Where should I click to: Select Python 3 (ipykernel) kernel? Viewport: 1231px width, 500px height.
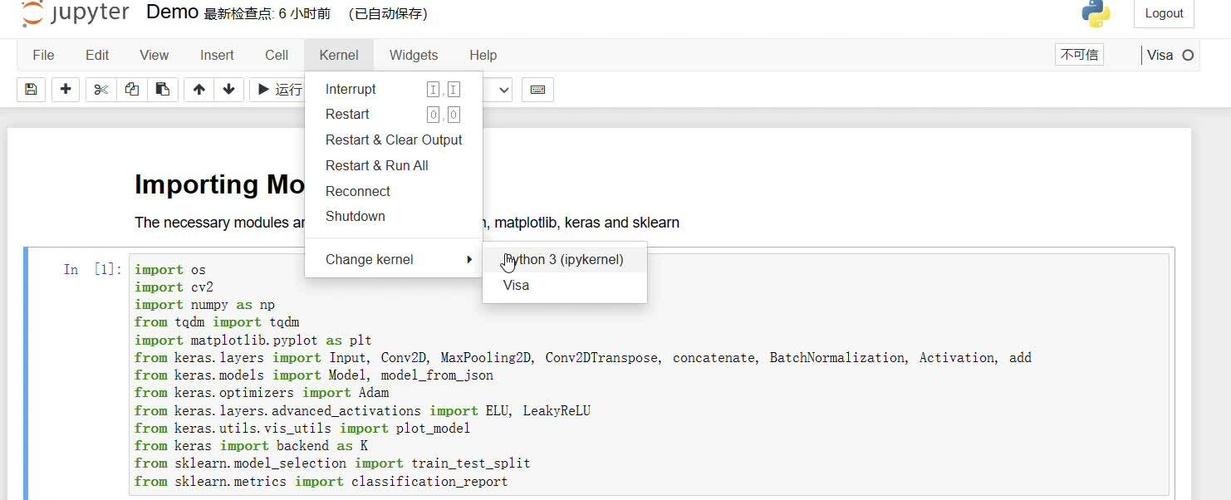[564, 260]
